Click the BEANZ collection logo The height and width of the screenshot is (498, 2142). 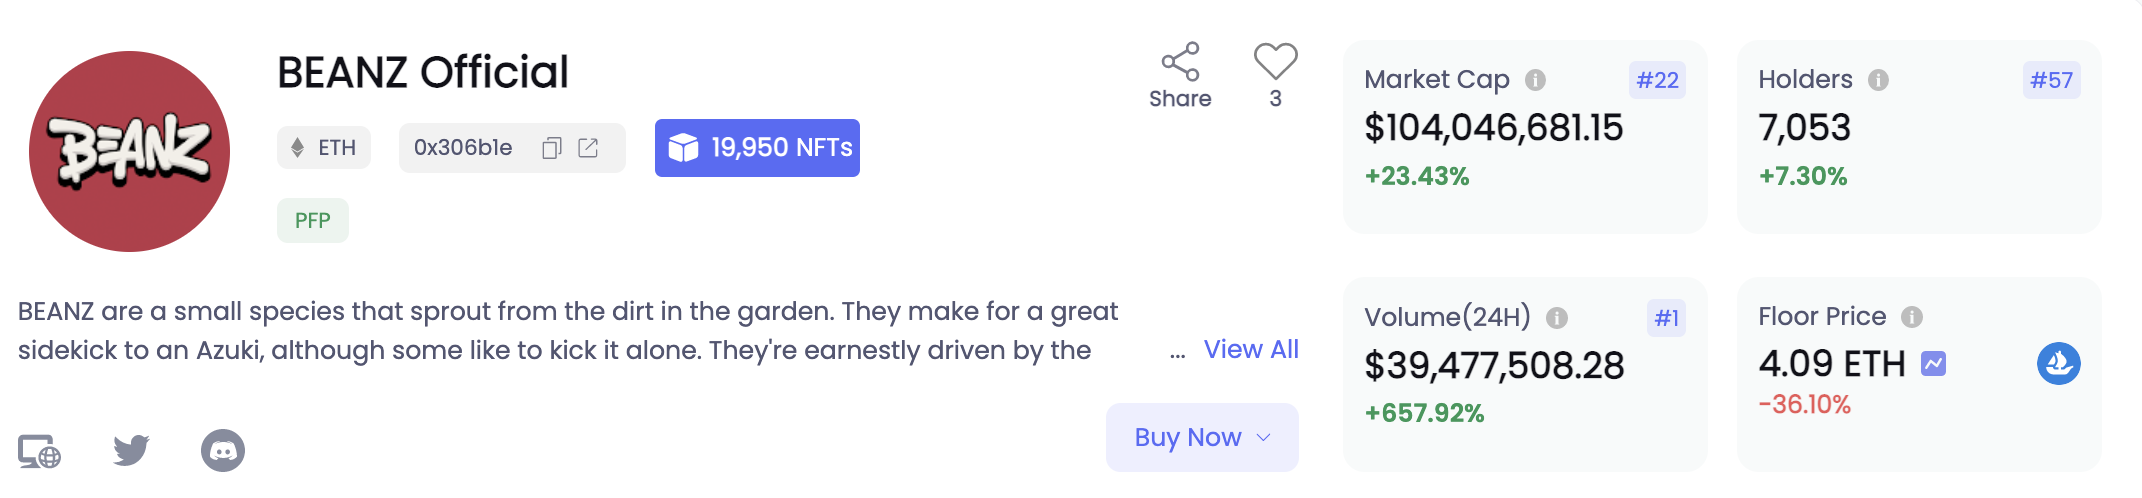tap(130, 152)
